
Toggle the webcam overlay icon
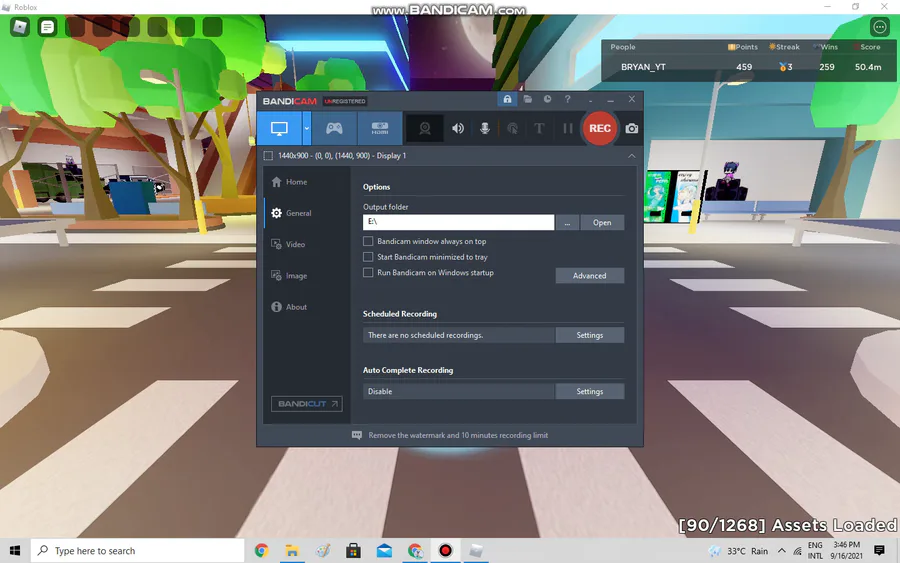click(425, 129)
